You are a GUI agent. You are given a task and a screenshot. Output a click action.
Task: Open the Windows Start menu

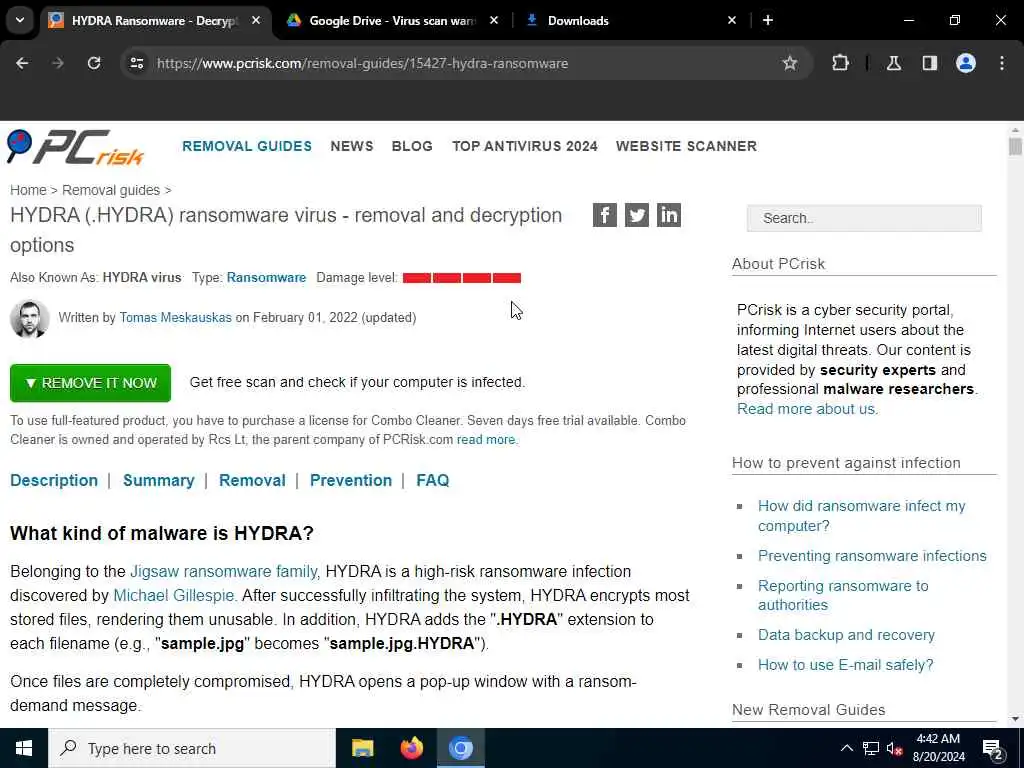point(24,748)
